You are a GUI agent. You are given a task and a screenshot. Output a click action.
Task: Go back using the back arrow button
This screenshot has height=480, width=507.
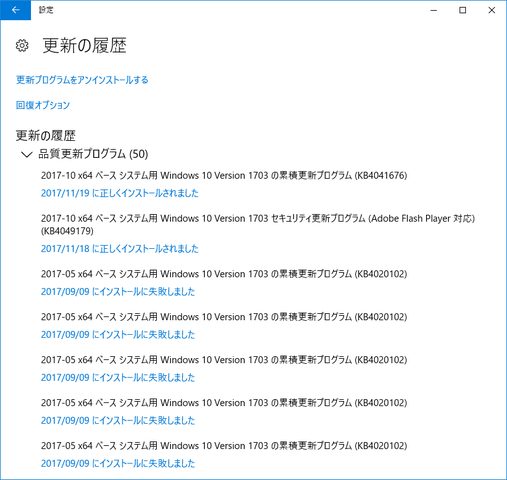pos(16,10)
